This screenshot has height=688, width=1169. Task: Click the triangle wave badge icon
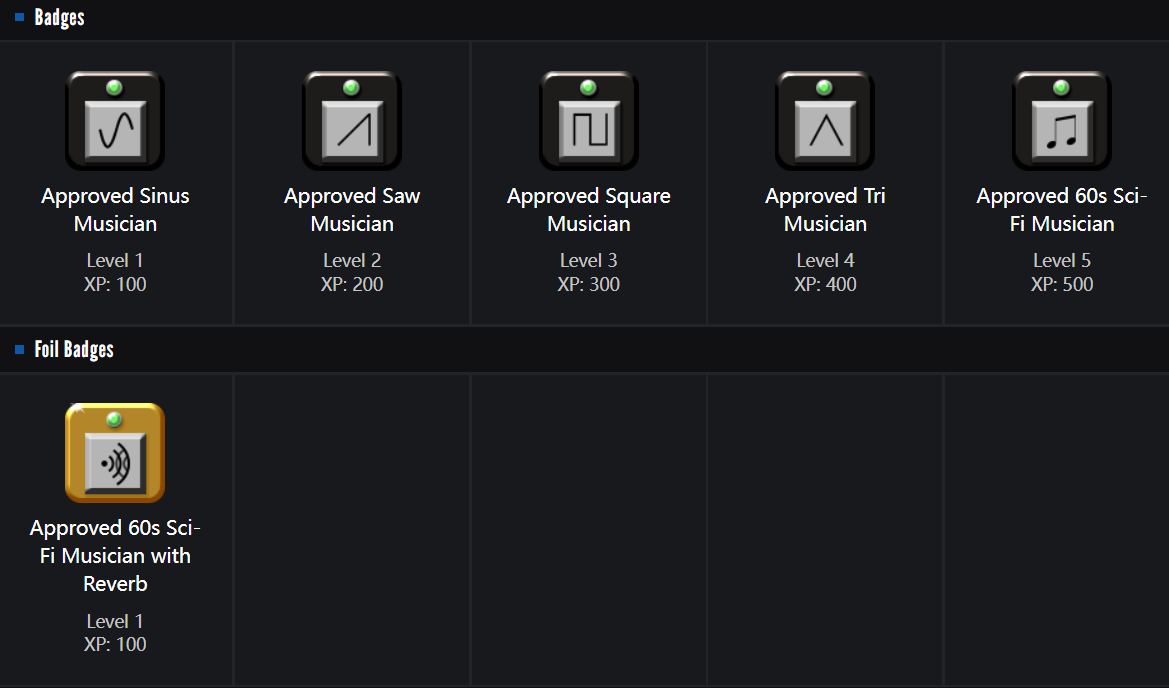825,120
